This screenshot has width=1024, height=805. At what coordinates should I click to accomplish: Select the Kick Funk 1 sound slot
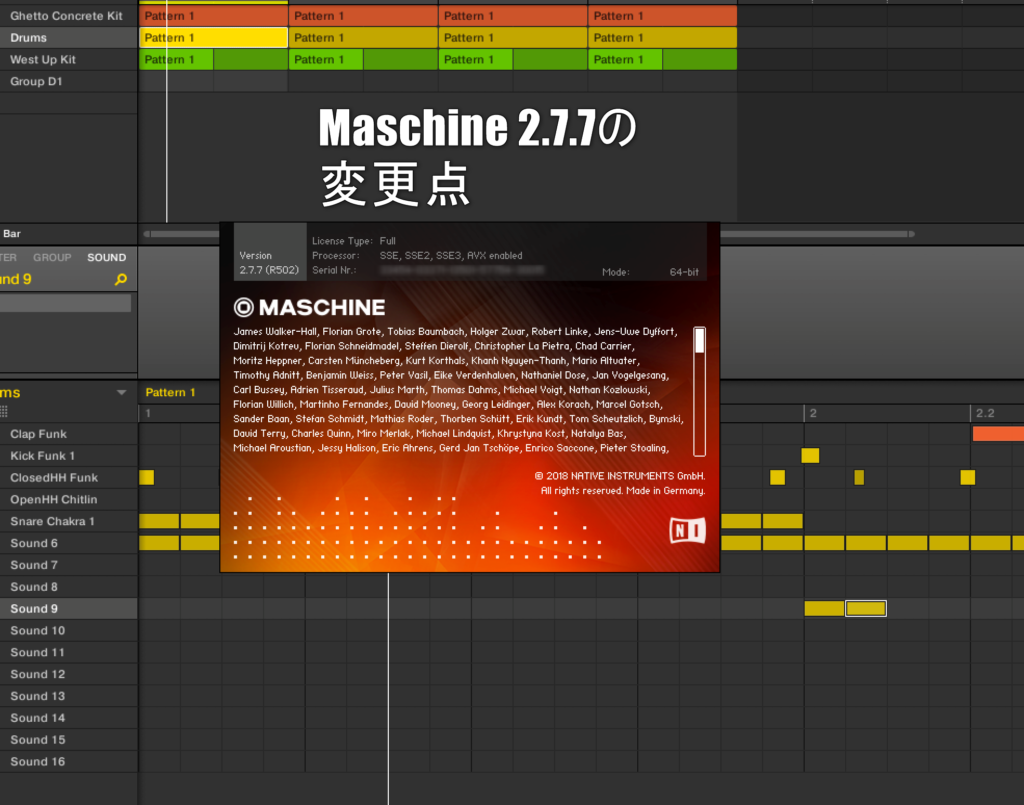(42, 456)
